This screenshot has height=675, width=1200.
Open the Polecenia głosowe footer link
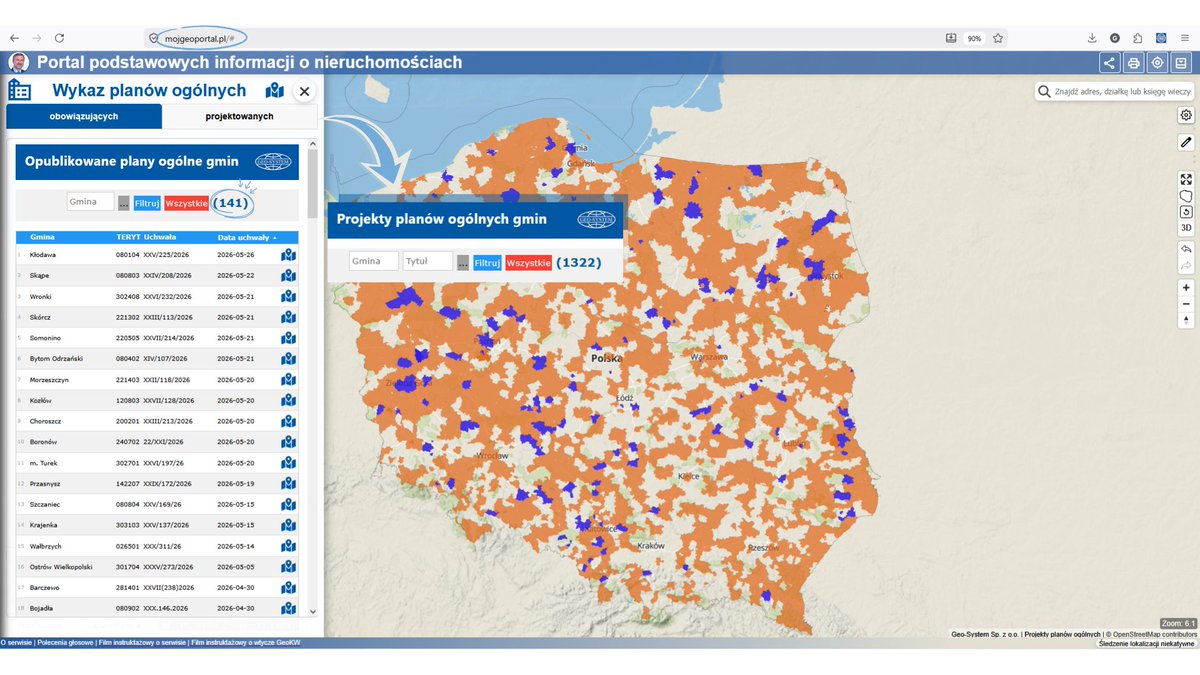coord(66,643)
